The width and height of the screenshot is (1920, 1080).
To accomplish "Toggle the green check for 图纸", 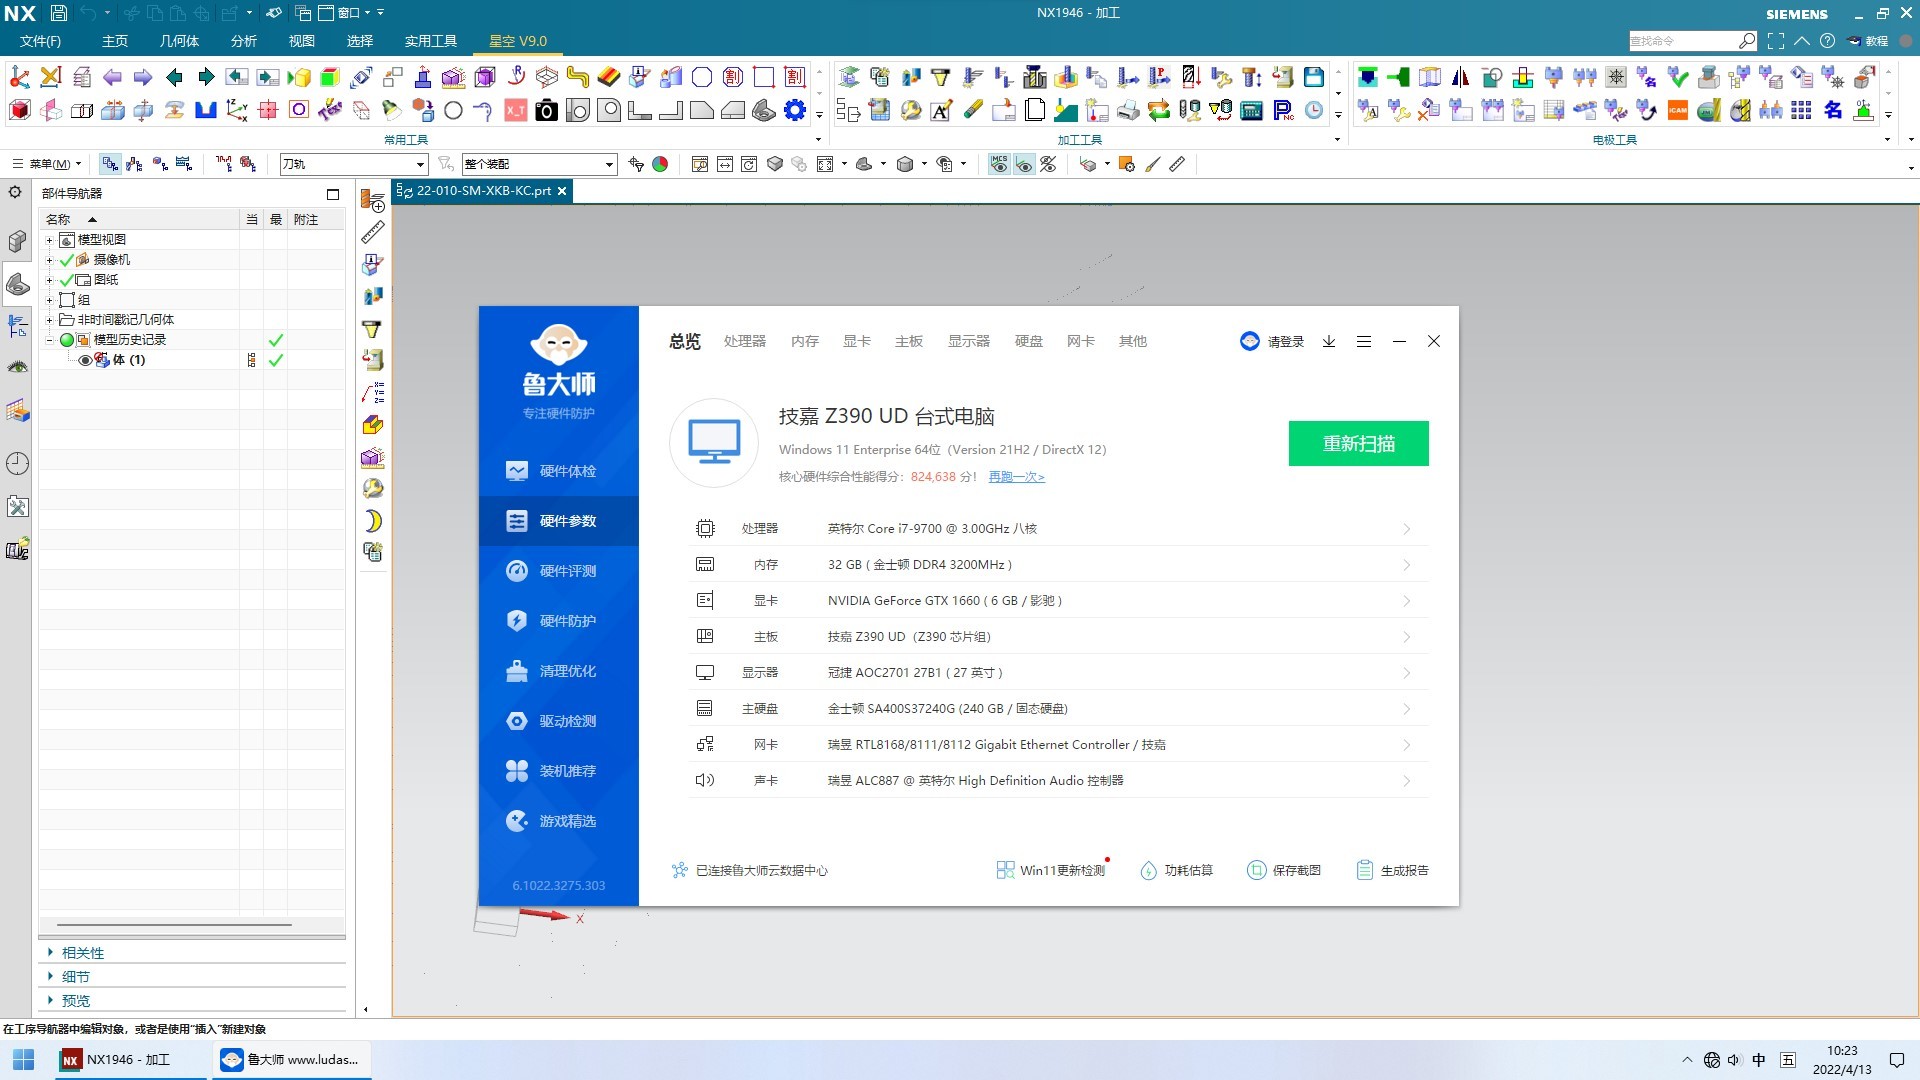I will (67, 280).
